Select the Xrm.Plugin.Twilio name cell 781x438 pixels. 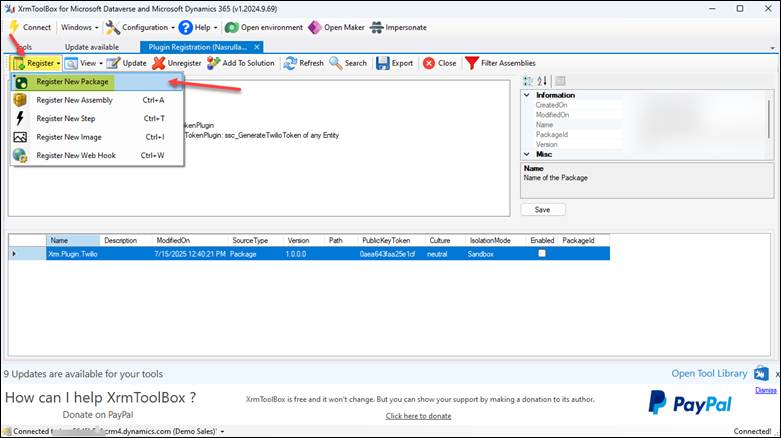point(73,254)
